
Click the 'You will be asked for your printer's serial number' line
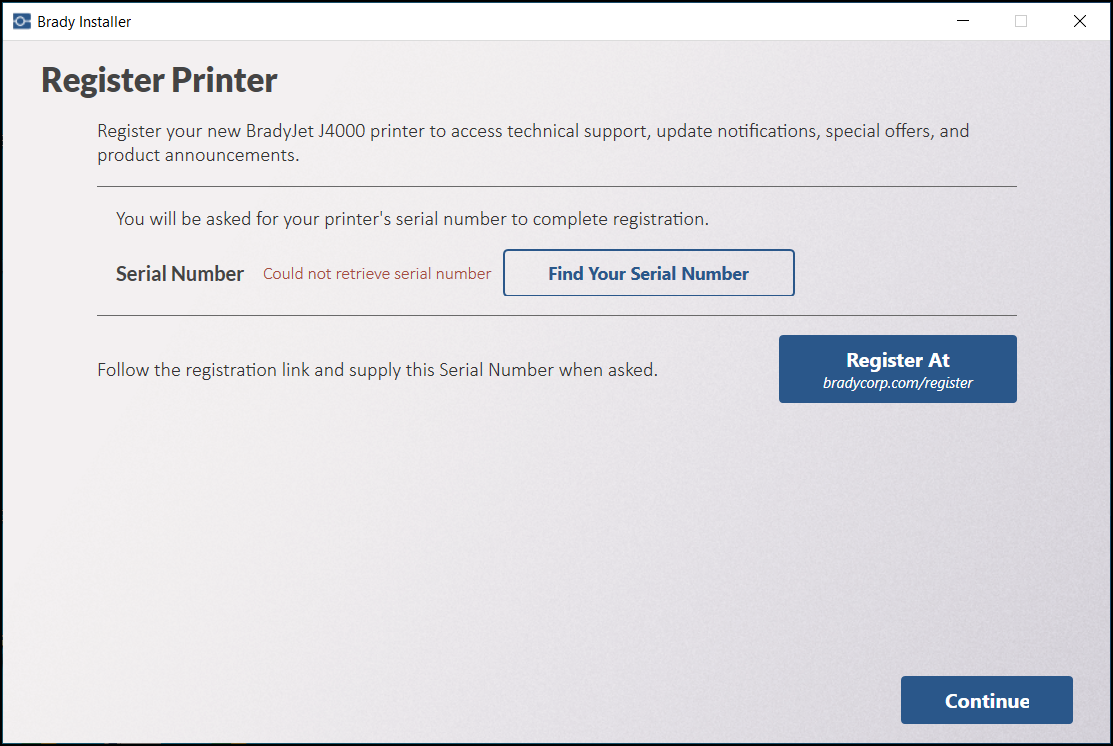(x=412, y=219)
